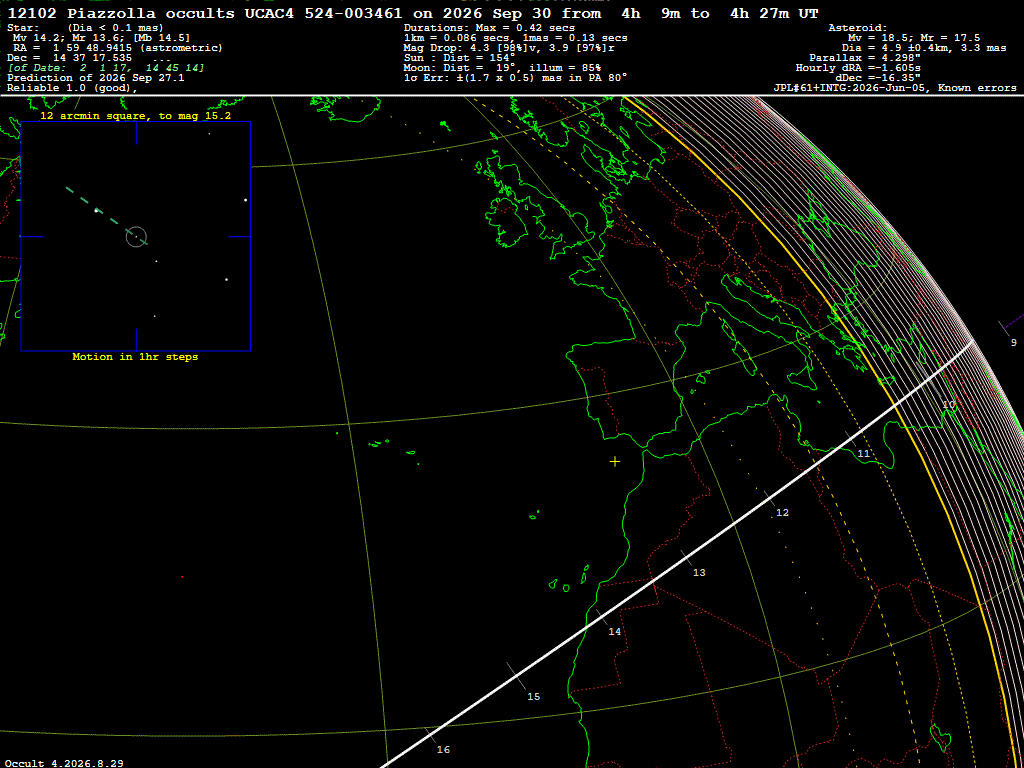Click the 'Motion in 1hr steps' caption

click(x=135, y=357)
